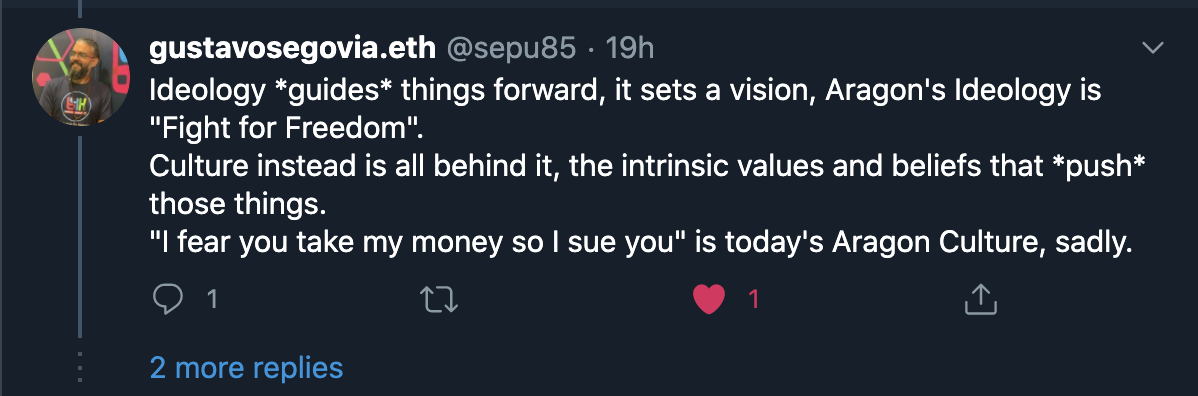Open the gustavosegovia.eth display name
1198x396 pixels.
pos(293,49)
